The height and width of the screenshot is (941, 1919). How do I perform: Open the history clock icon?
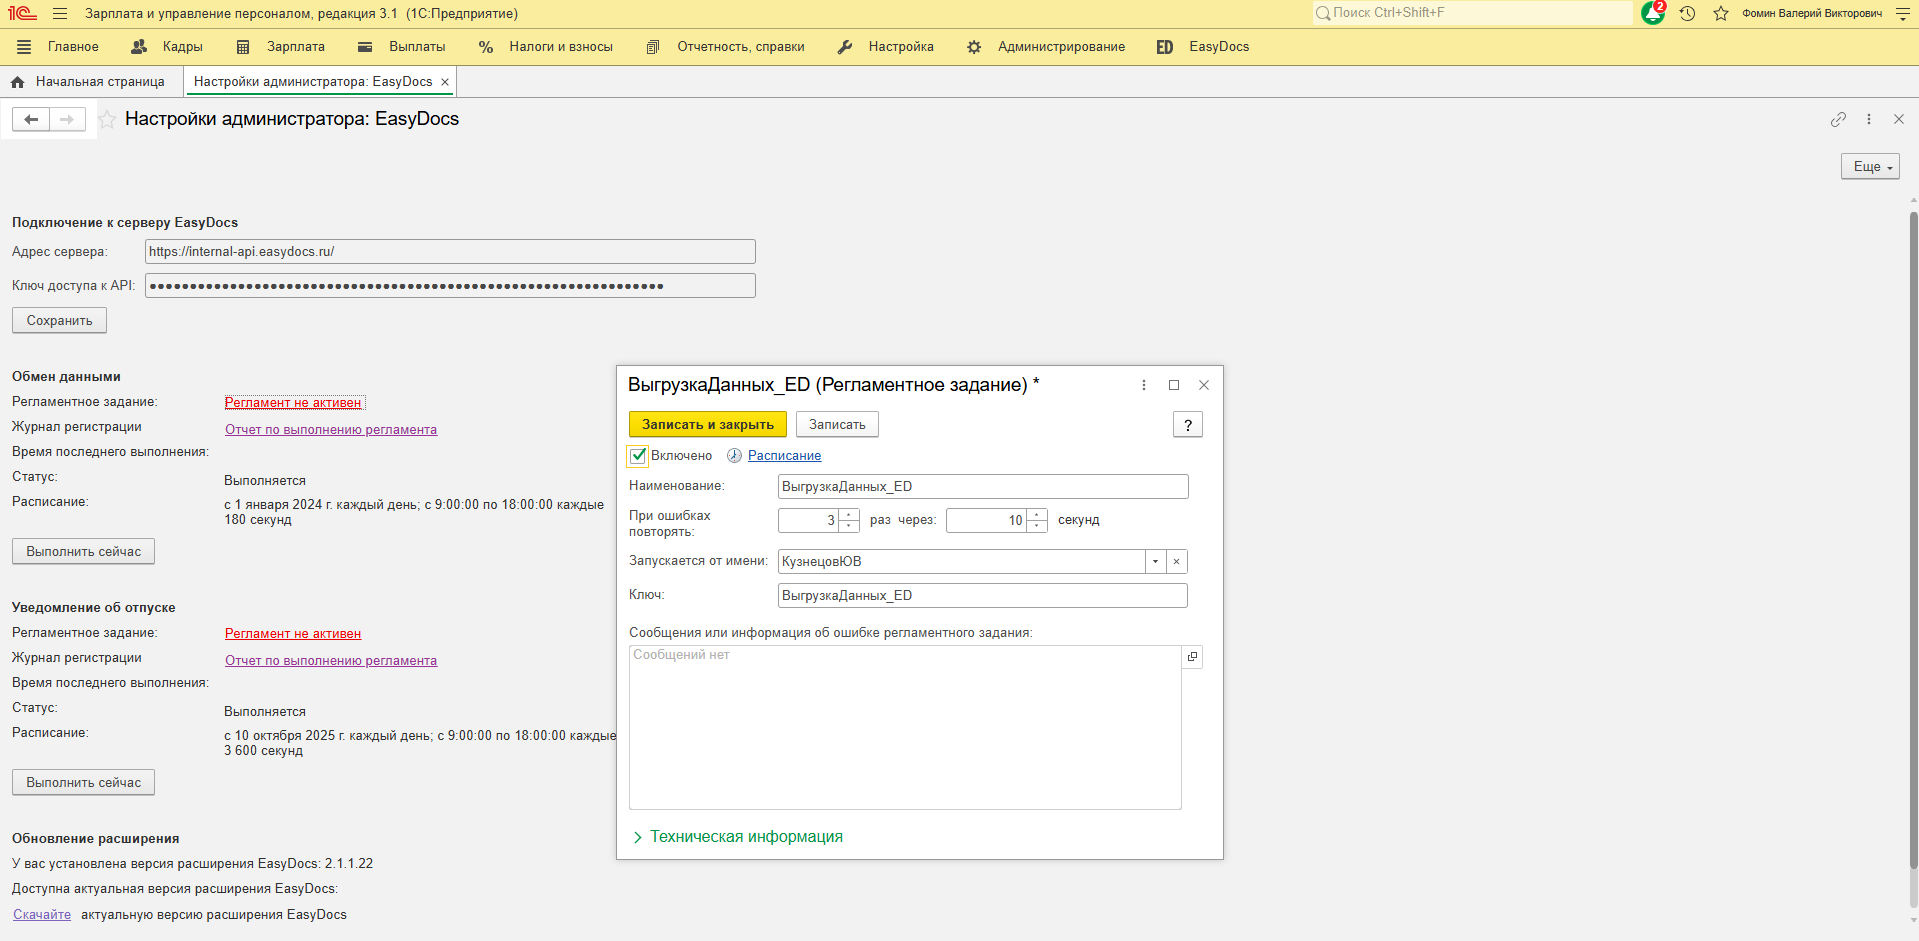tap(1687, 14)
